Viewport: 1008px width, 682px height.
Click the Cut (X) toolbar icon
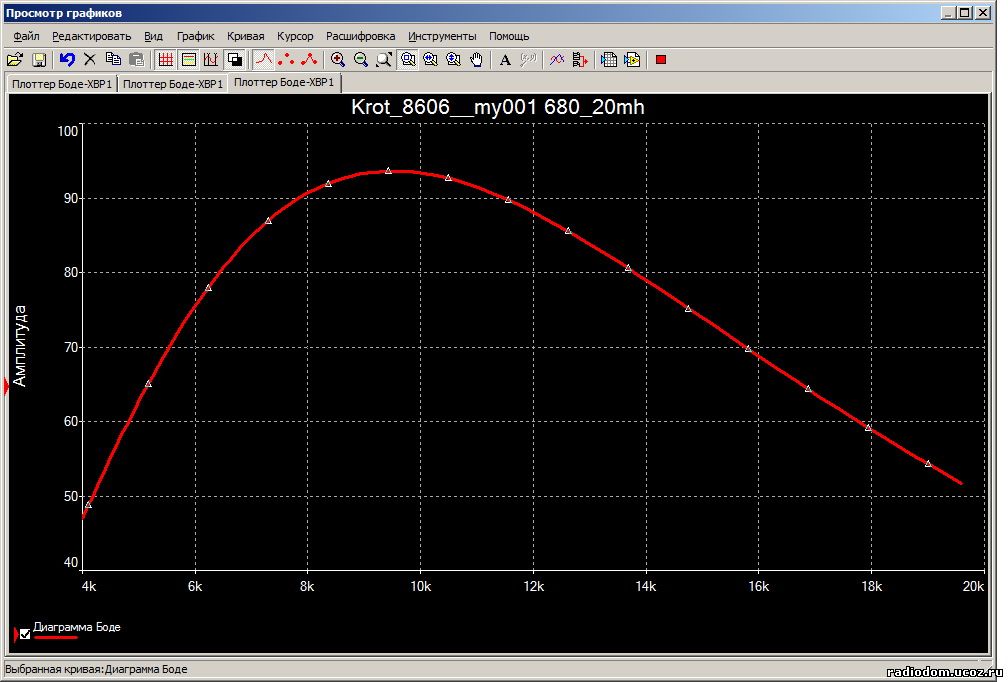coord(90,60)
